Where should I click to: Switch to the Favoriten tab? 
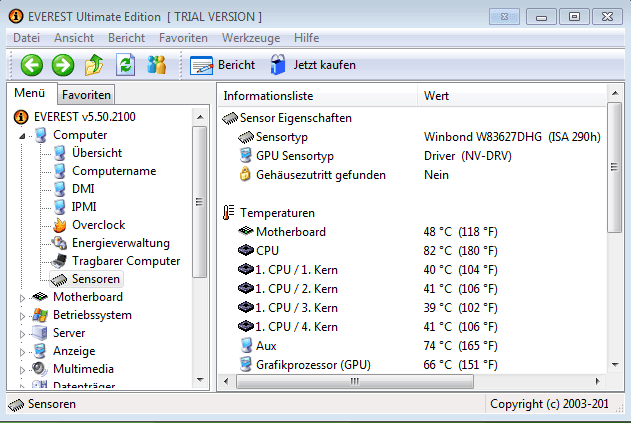86,95
